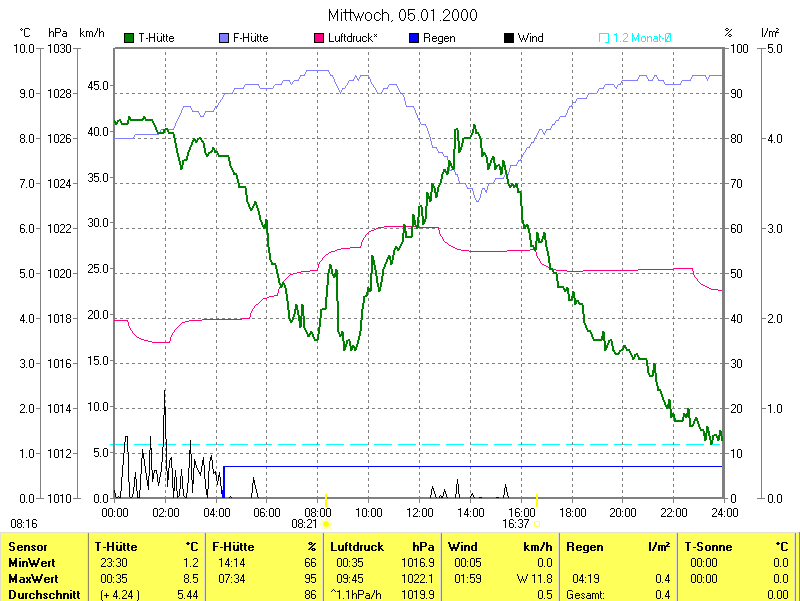The image size is (800, 601).
Task: Click the blue Regen legend square
Action: (x=414, y=38)
